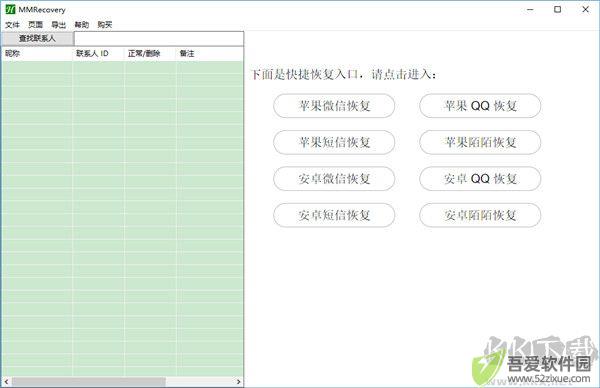Sort by the 昵称 column header
The width and height of the screenshot is (600, 388).
[x=37, y=54]
